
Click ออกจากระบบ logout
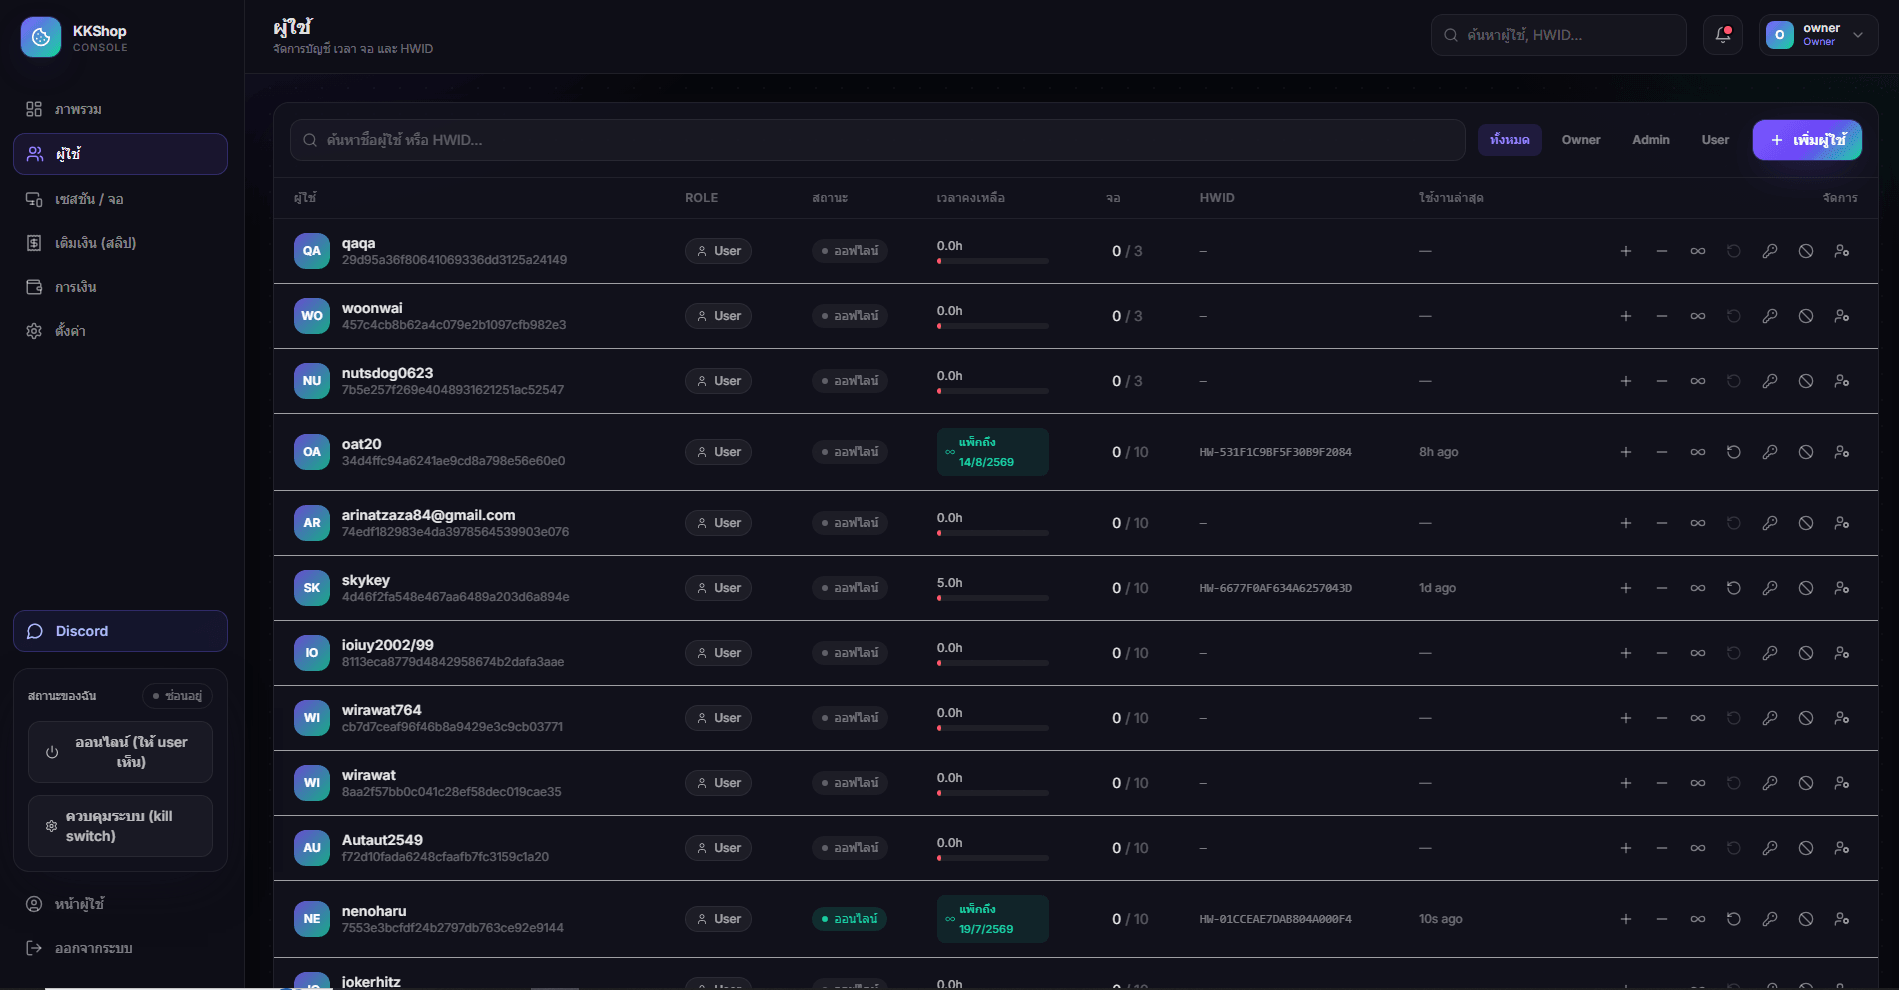point(120,948)
